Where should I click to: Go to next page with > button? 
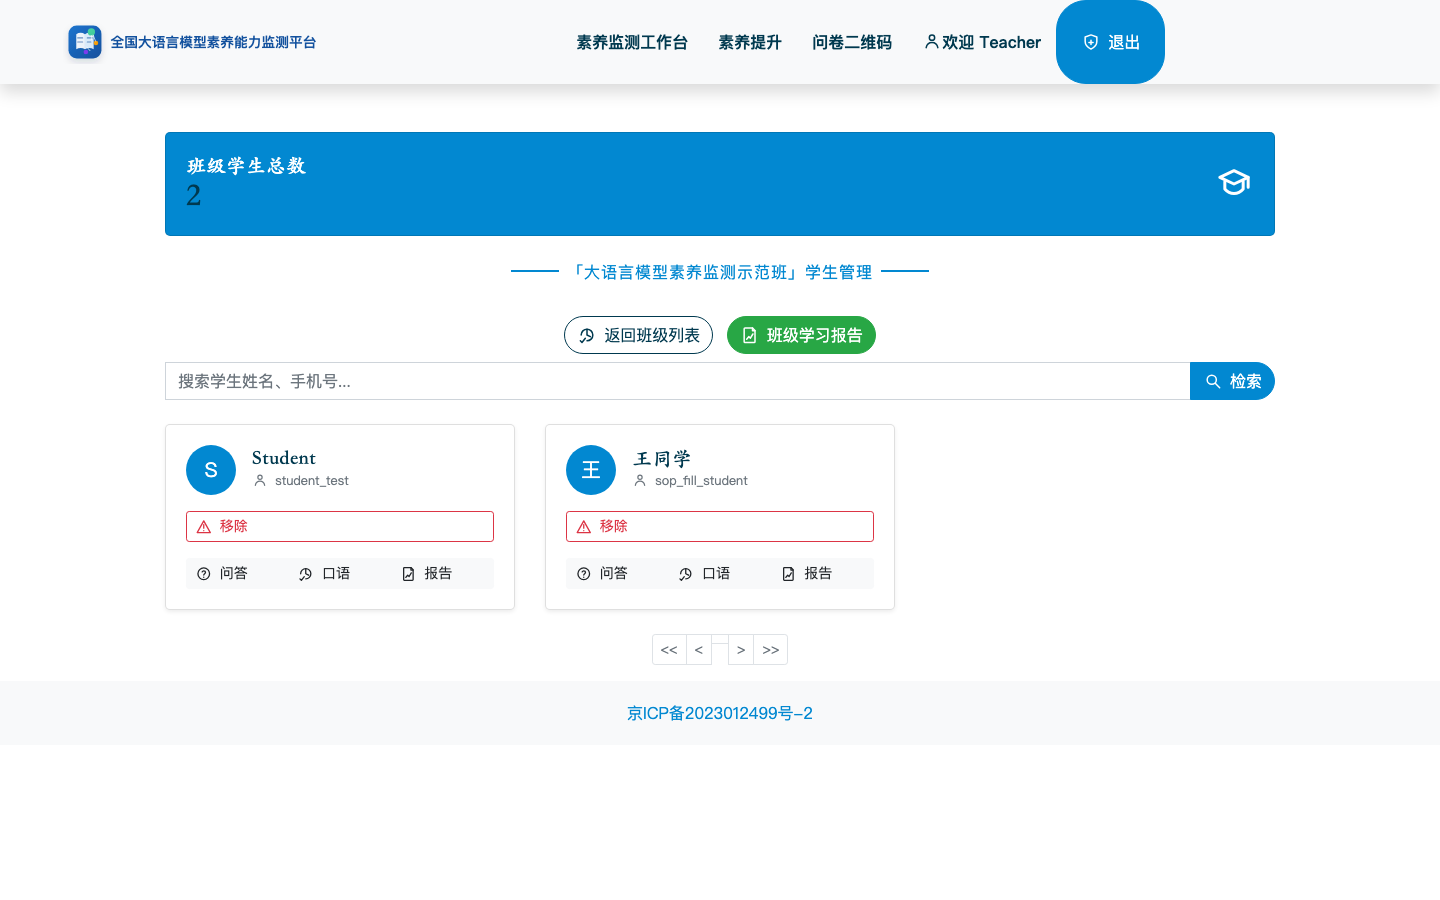click(x=741, y=650)
